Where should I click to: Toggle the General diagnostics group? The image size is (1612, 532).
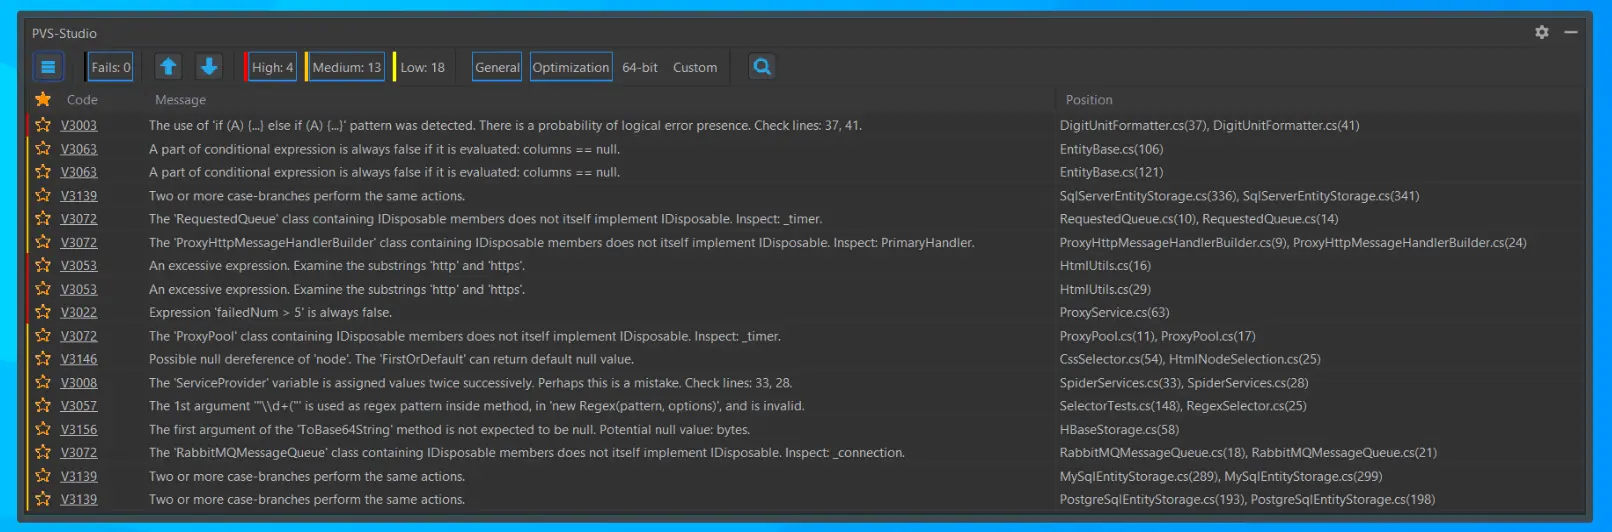point(497,67)
